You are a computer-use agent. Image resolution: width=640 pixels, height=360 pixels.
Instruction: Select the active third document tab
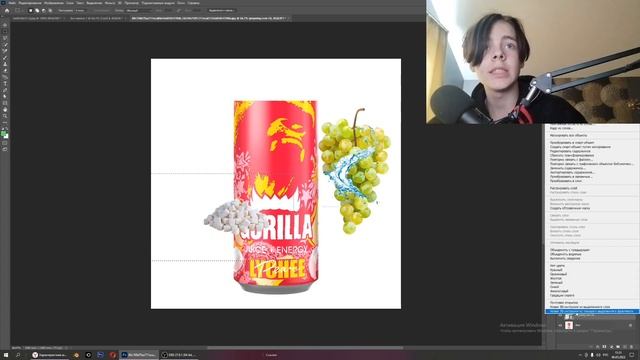(211, 18)
